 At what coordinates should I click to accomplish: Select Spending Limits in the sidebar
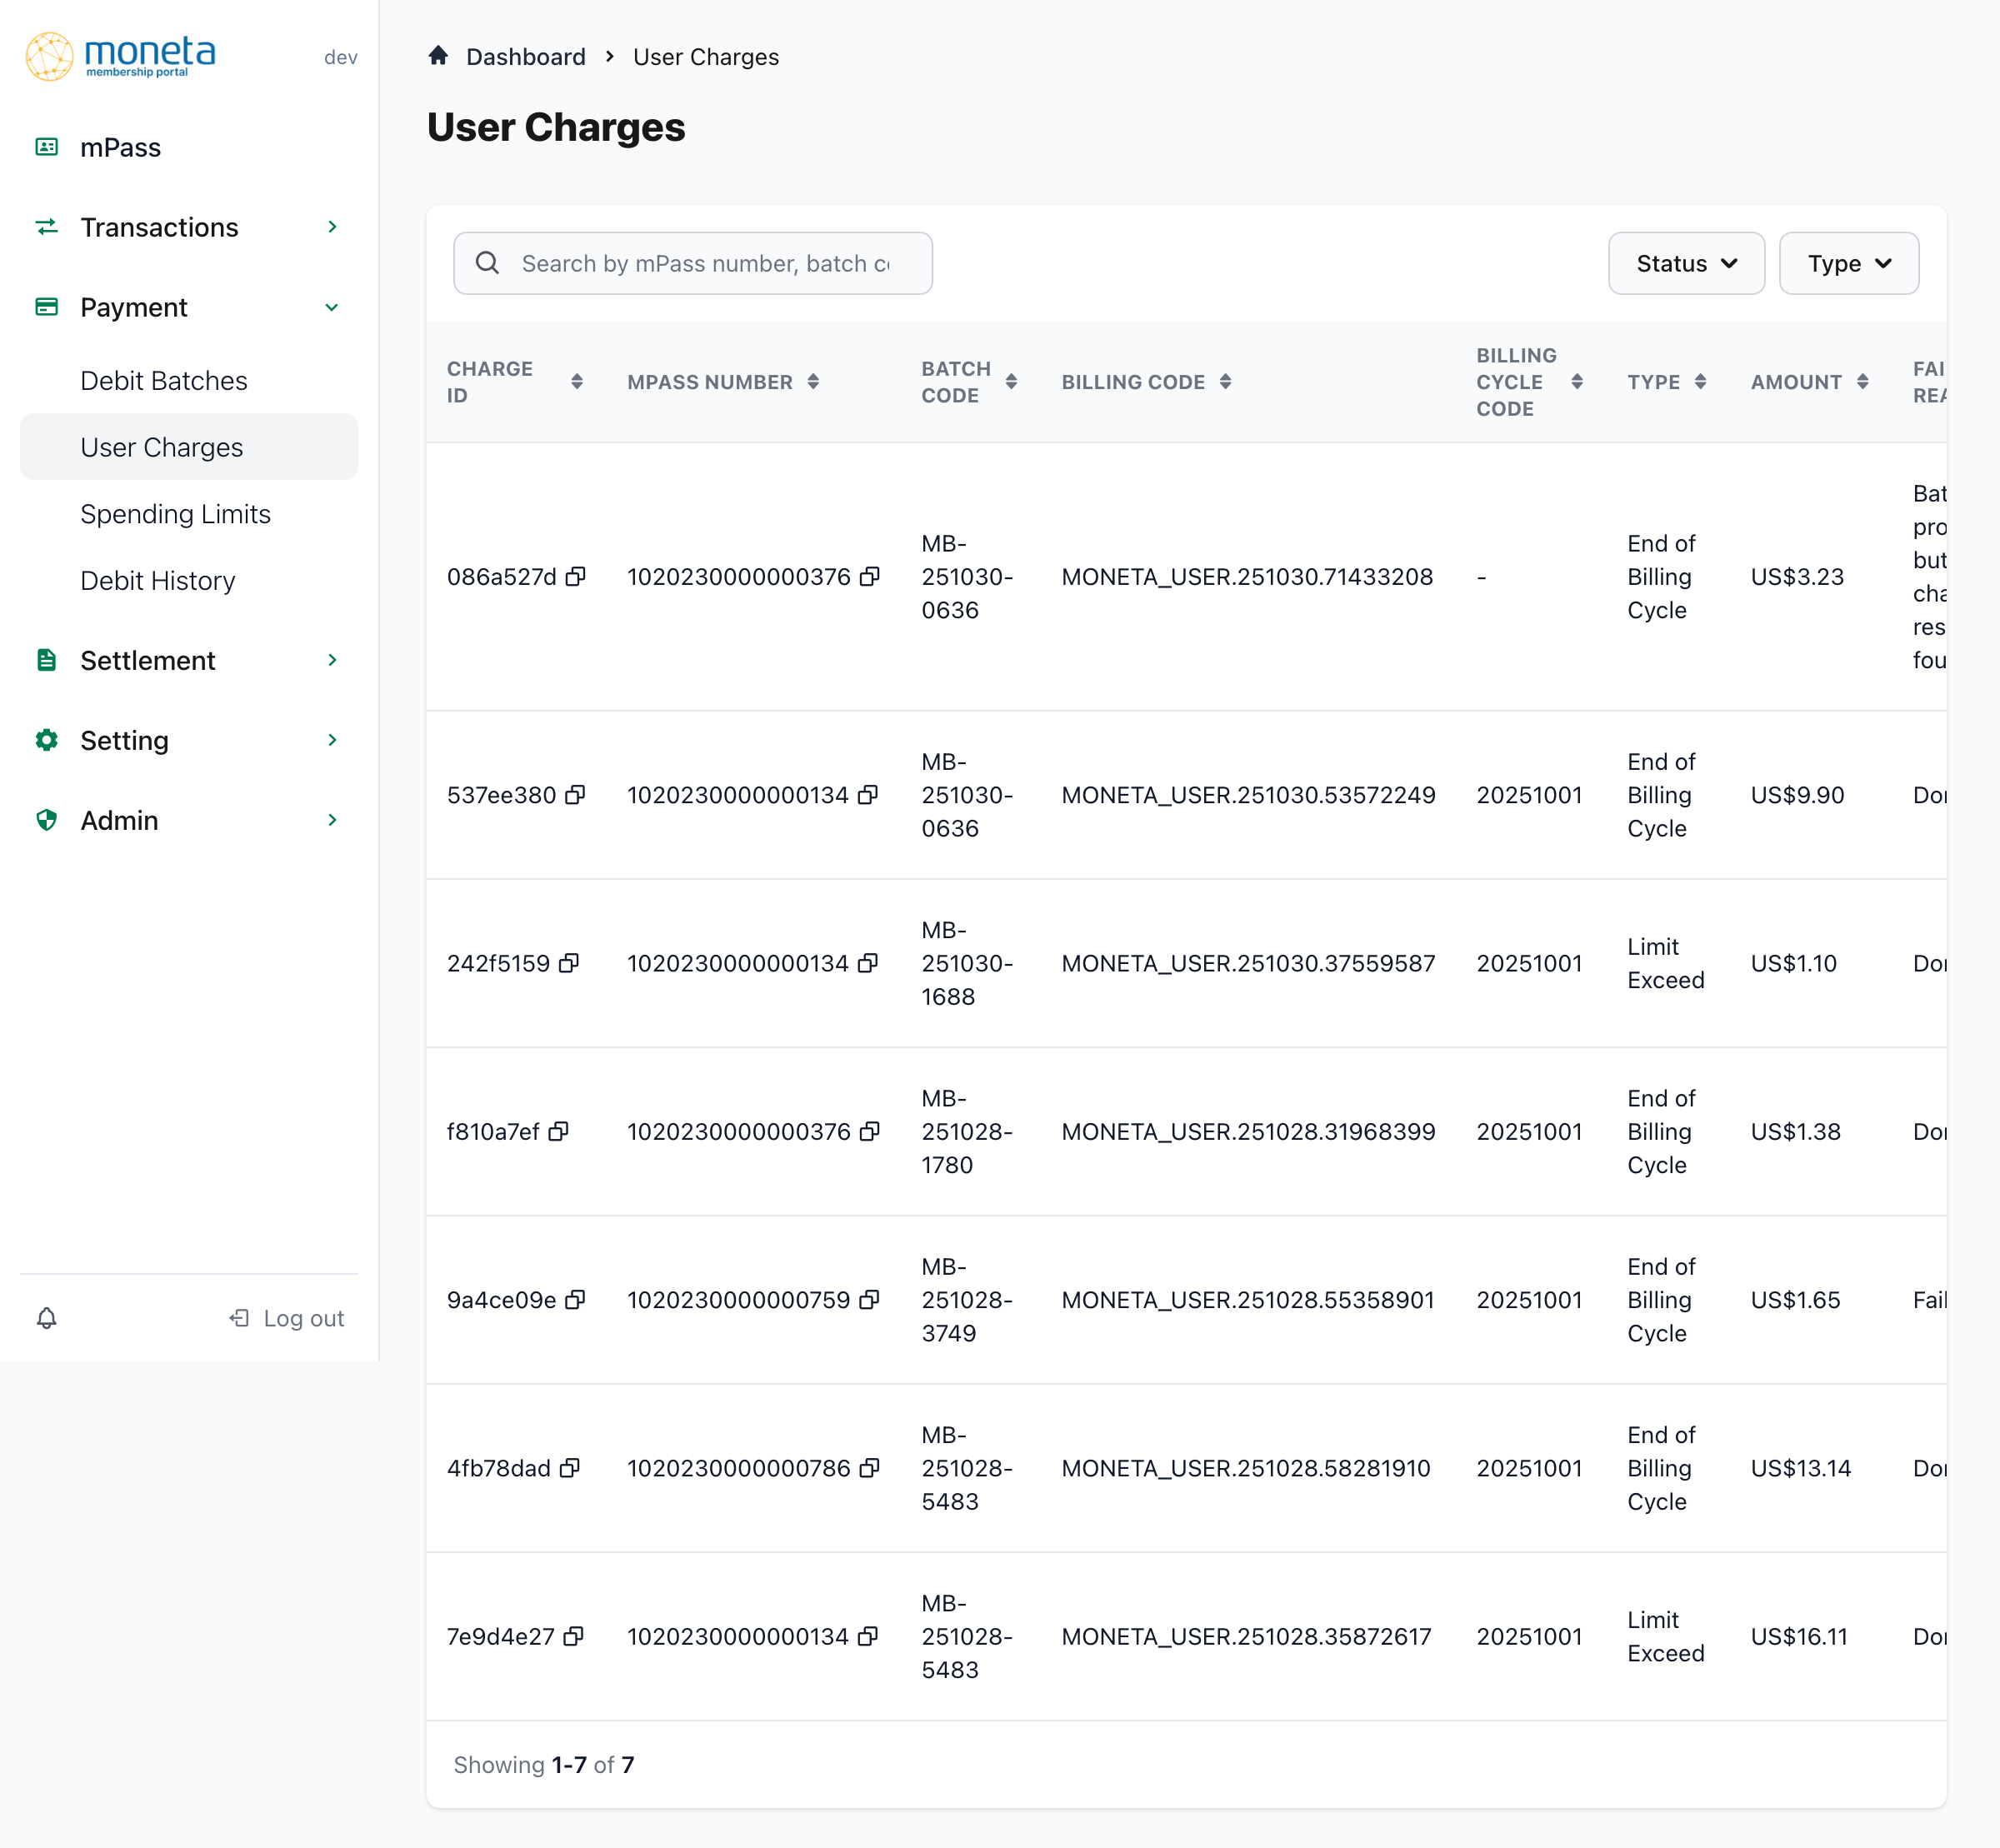175,513
